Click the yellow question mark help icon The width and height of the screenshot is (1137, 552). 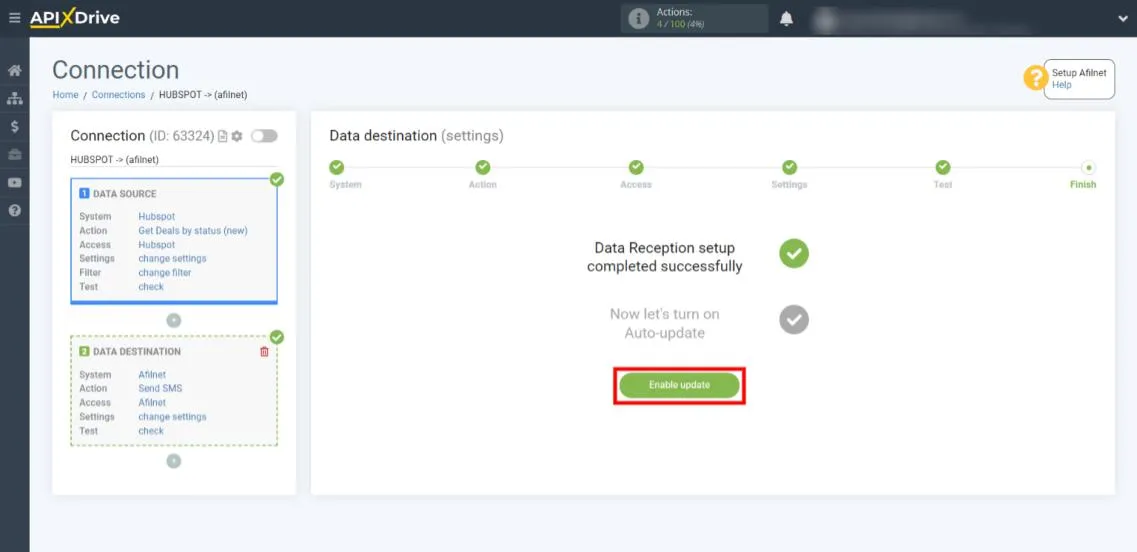coord(1034,78)
